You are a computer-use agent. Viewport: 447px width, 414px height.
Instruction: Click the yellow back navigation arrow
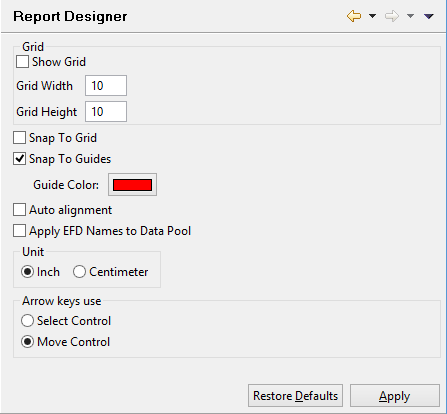pyautogui.click(x=354, y=16)
